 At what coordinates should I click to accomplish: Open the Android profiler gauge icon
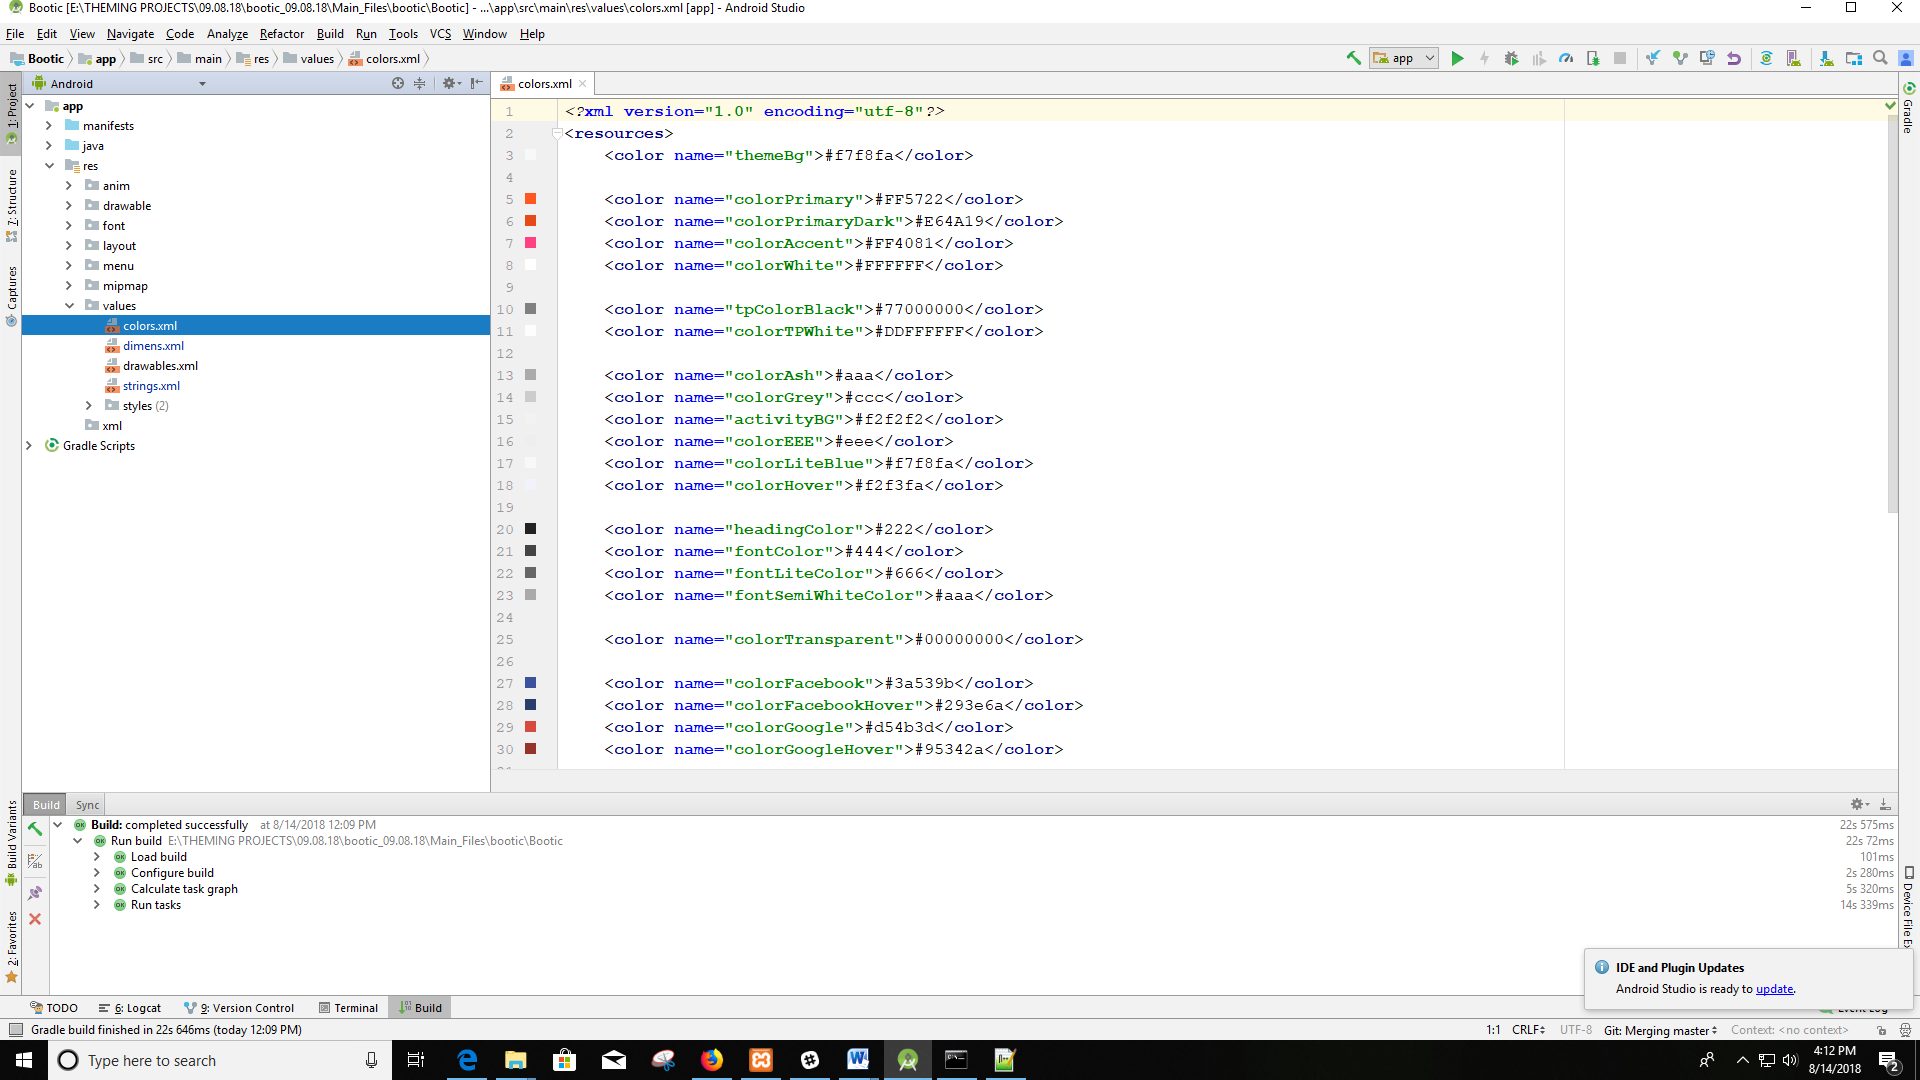pyautogui.click(x=1566, y=58)
